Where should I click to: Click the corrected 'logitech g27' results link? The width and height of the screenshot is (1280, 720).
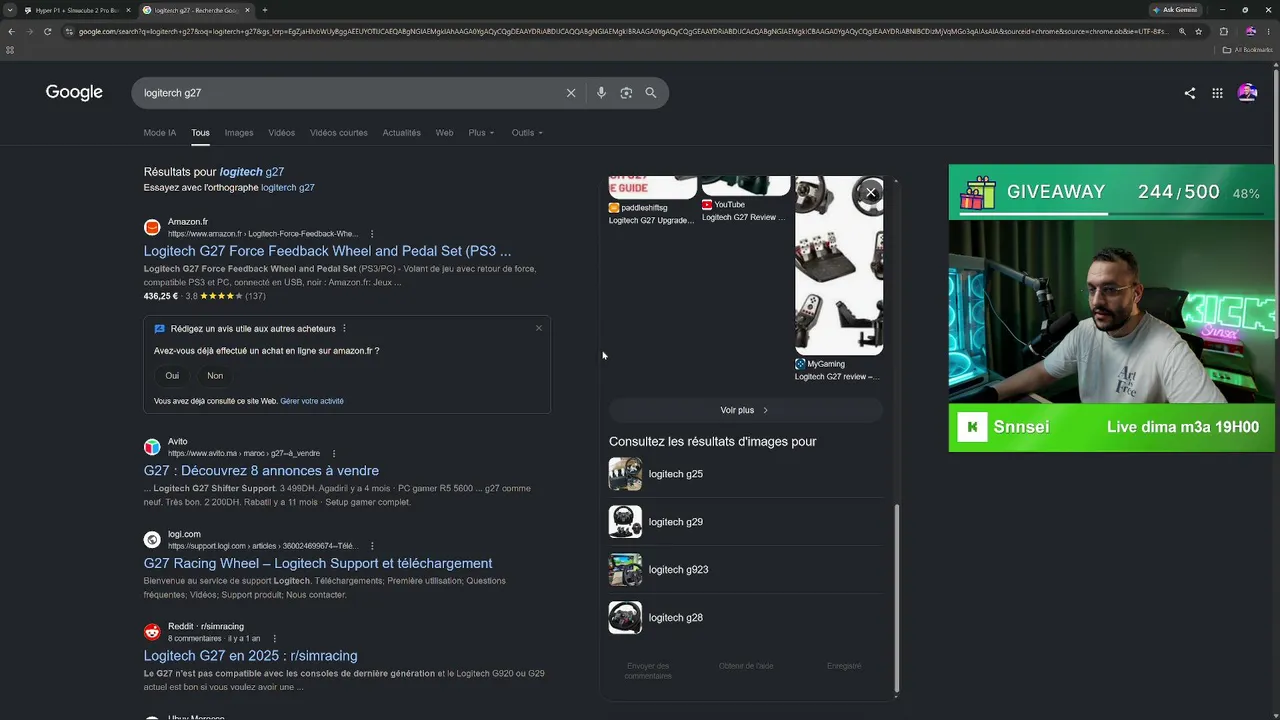point(252,172)
